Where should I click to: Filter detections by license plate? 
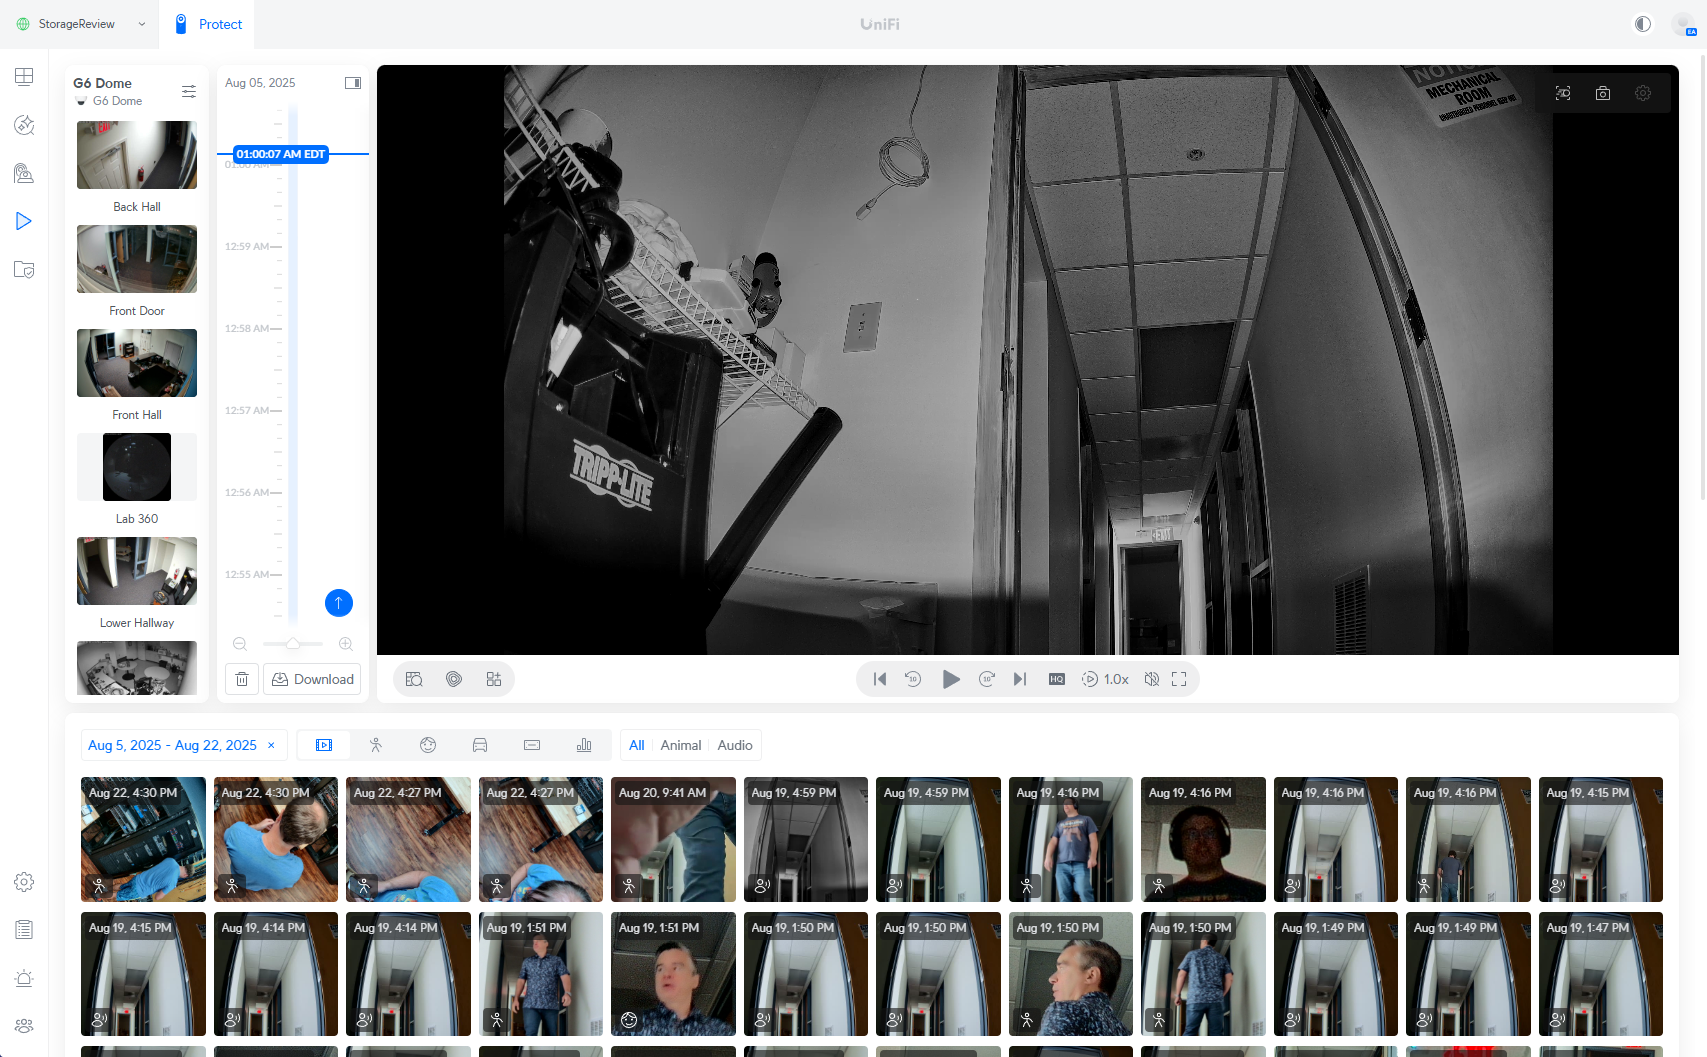point(532,745)
